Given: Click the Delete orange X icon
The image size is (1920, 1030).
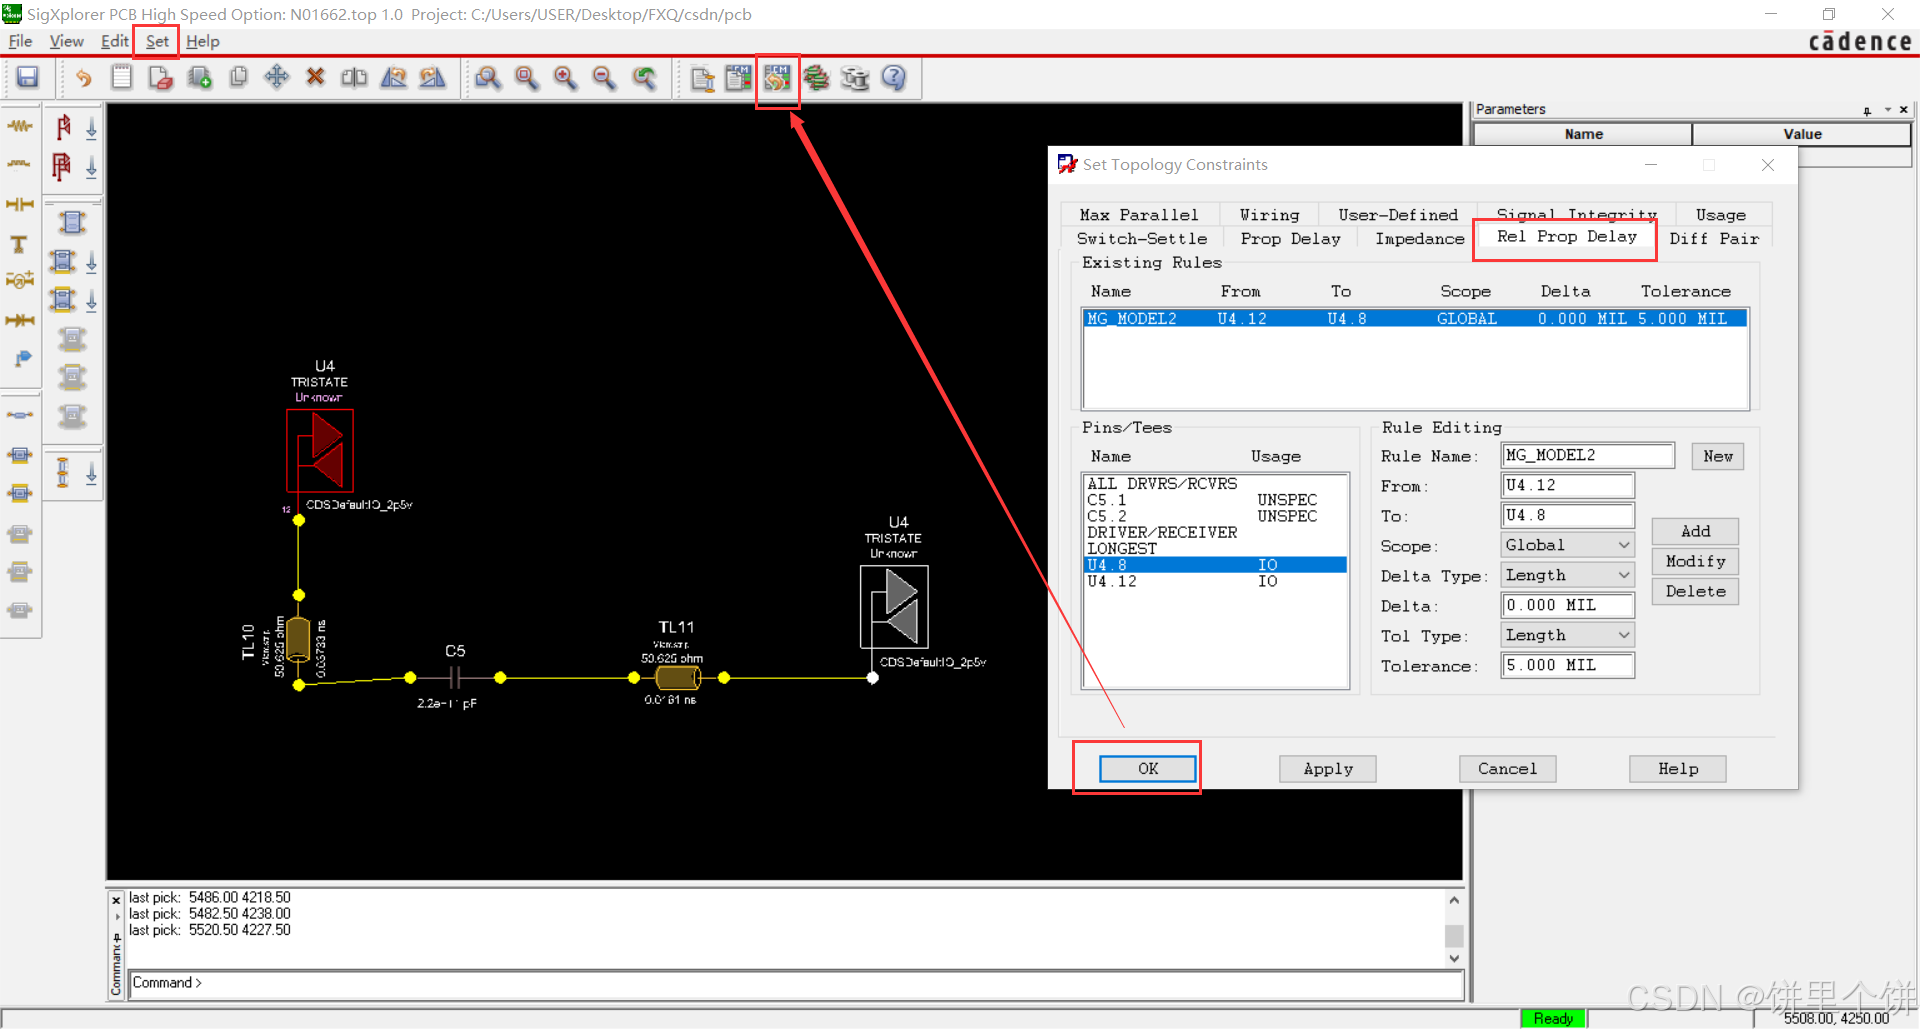Looking at the screenshot, I should [x=315, y=78].
